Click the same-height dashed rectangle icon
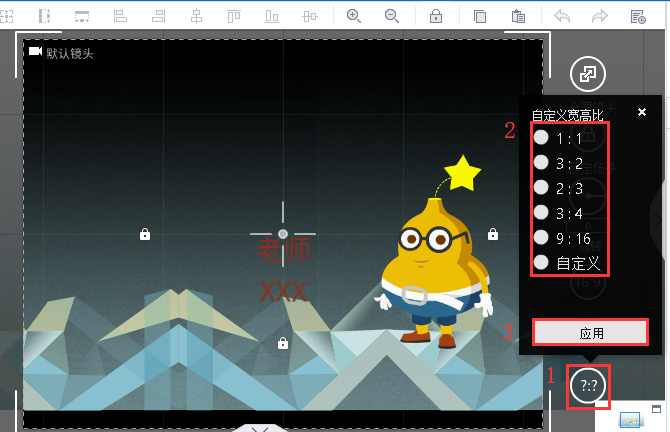The width and height of the screenshot is (670, 432). click(x=44, y=16)
